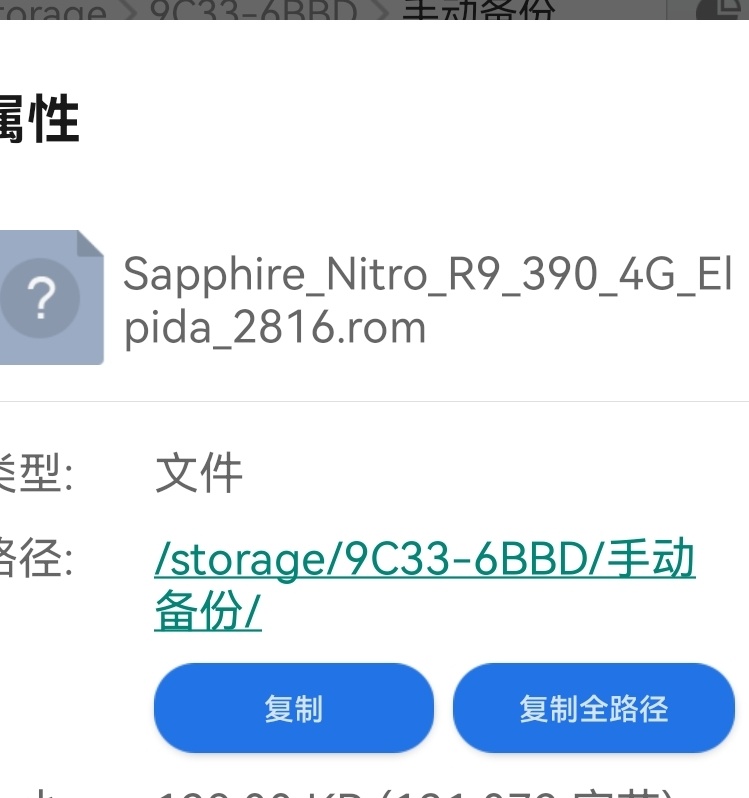Click the divider line below the filename
The height and width of the screenshot is (798, 749).
374,402
